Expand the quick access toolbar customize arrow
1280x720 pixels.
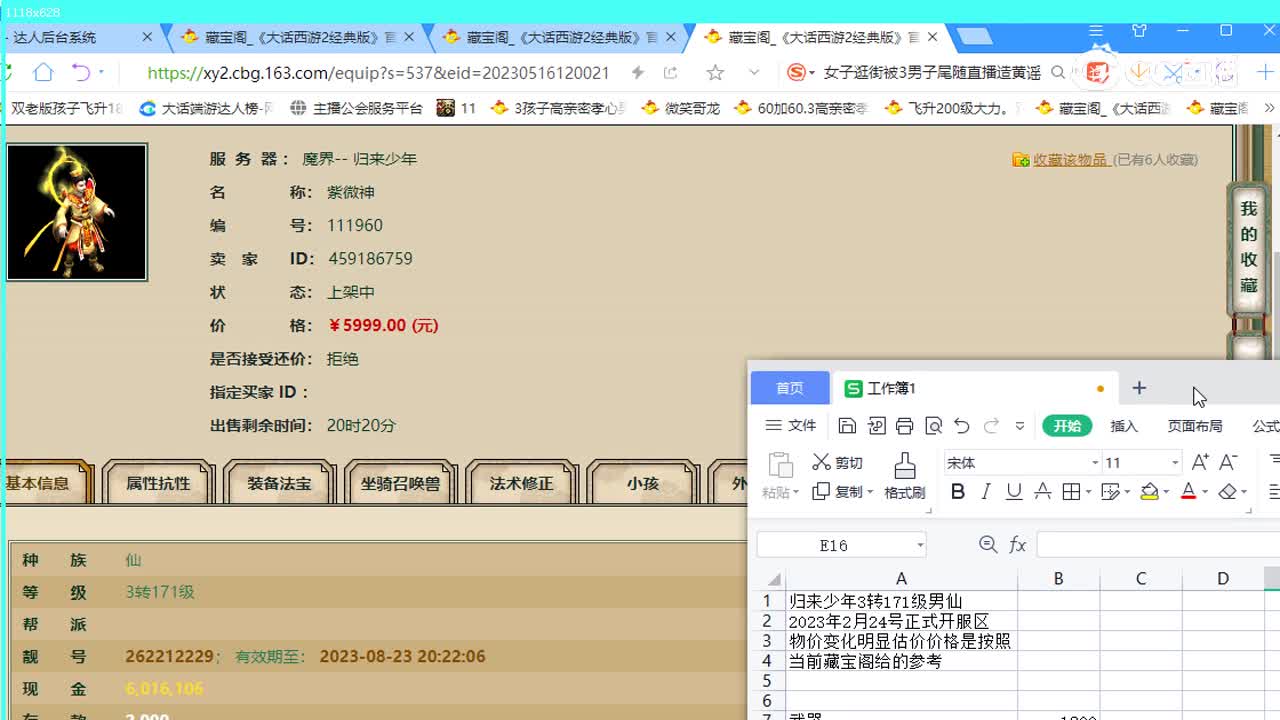pyautogui.click(x=1020, y=426)
